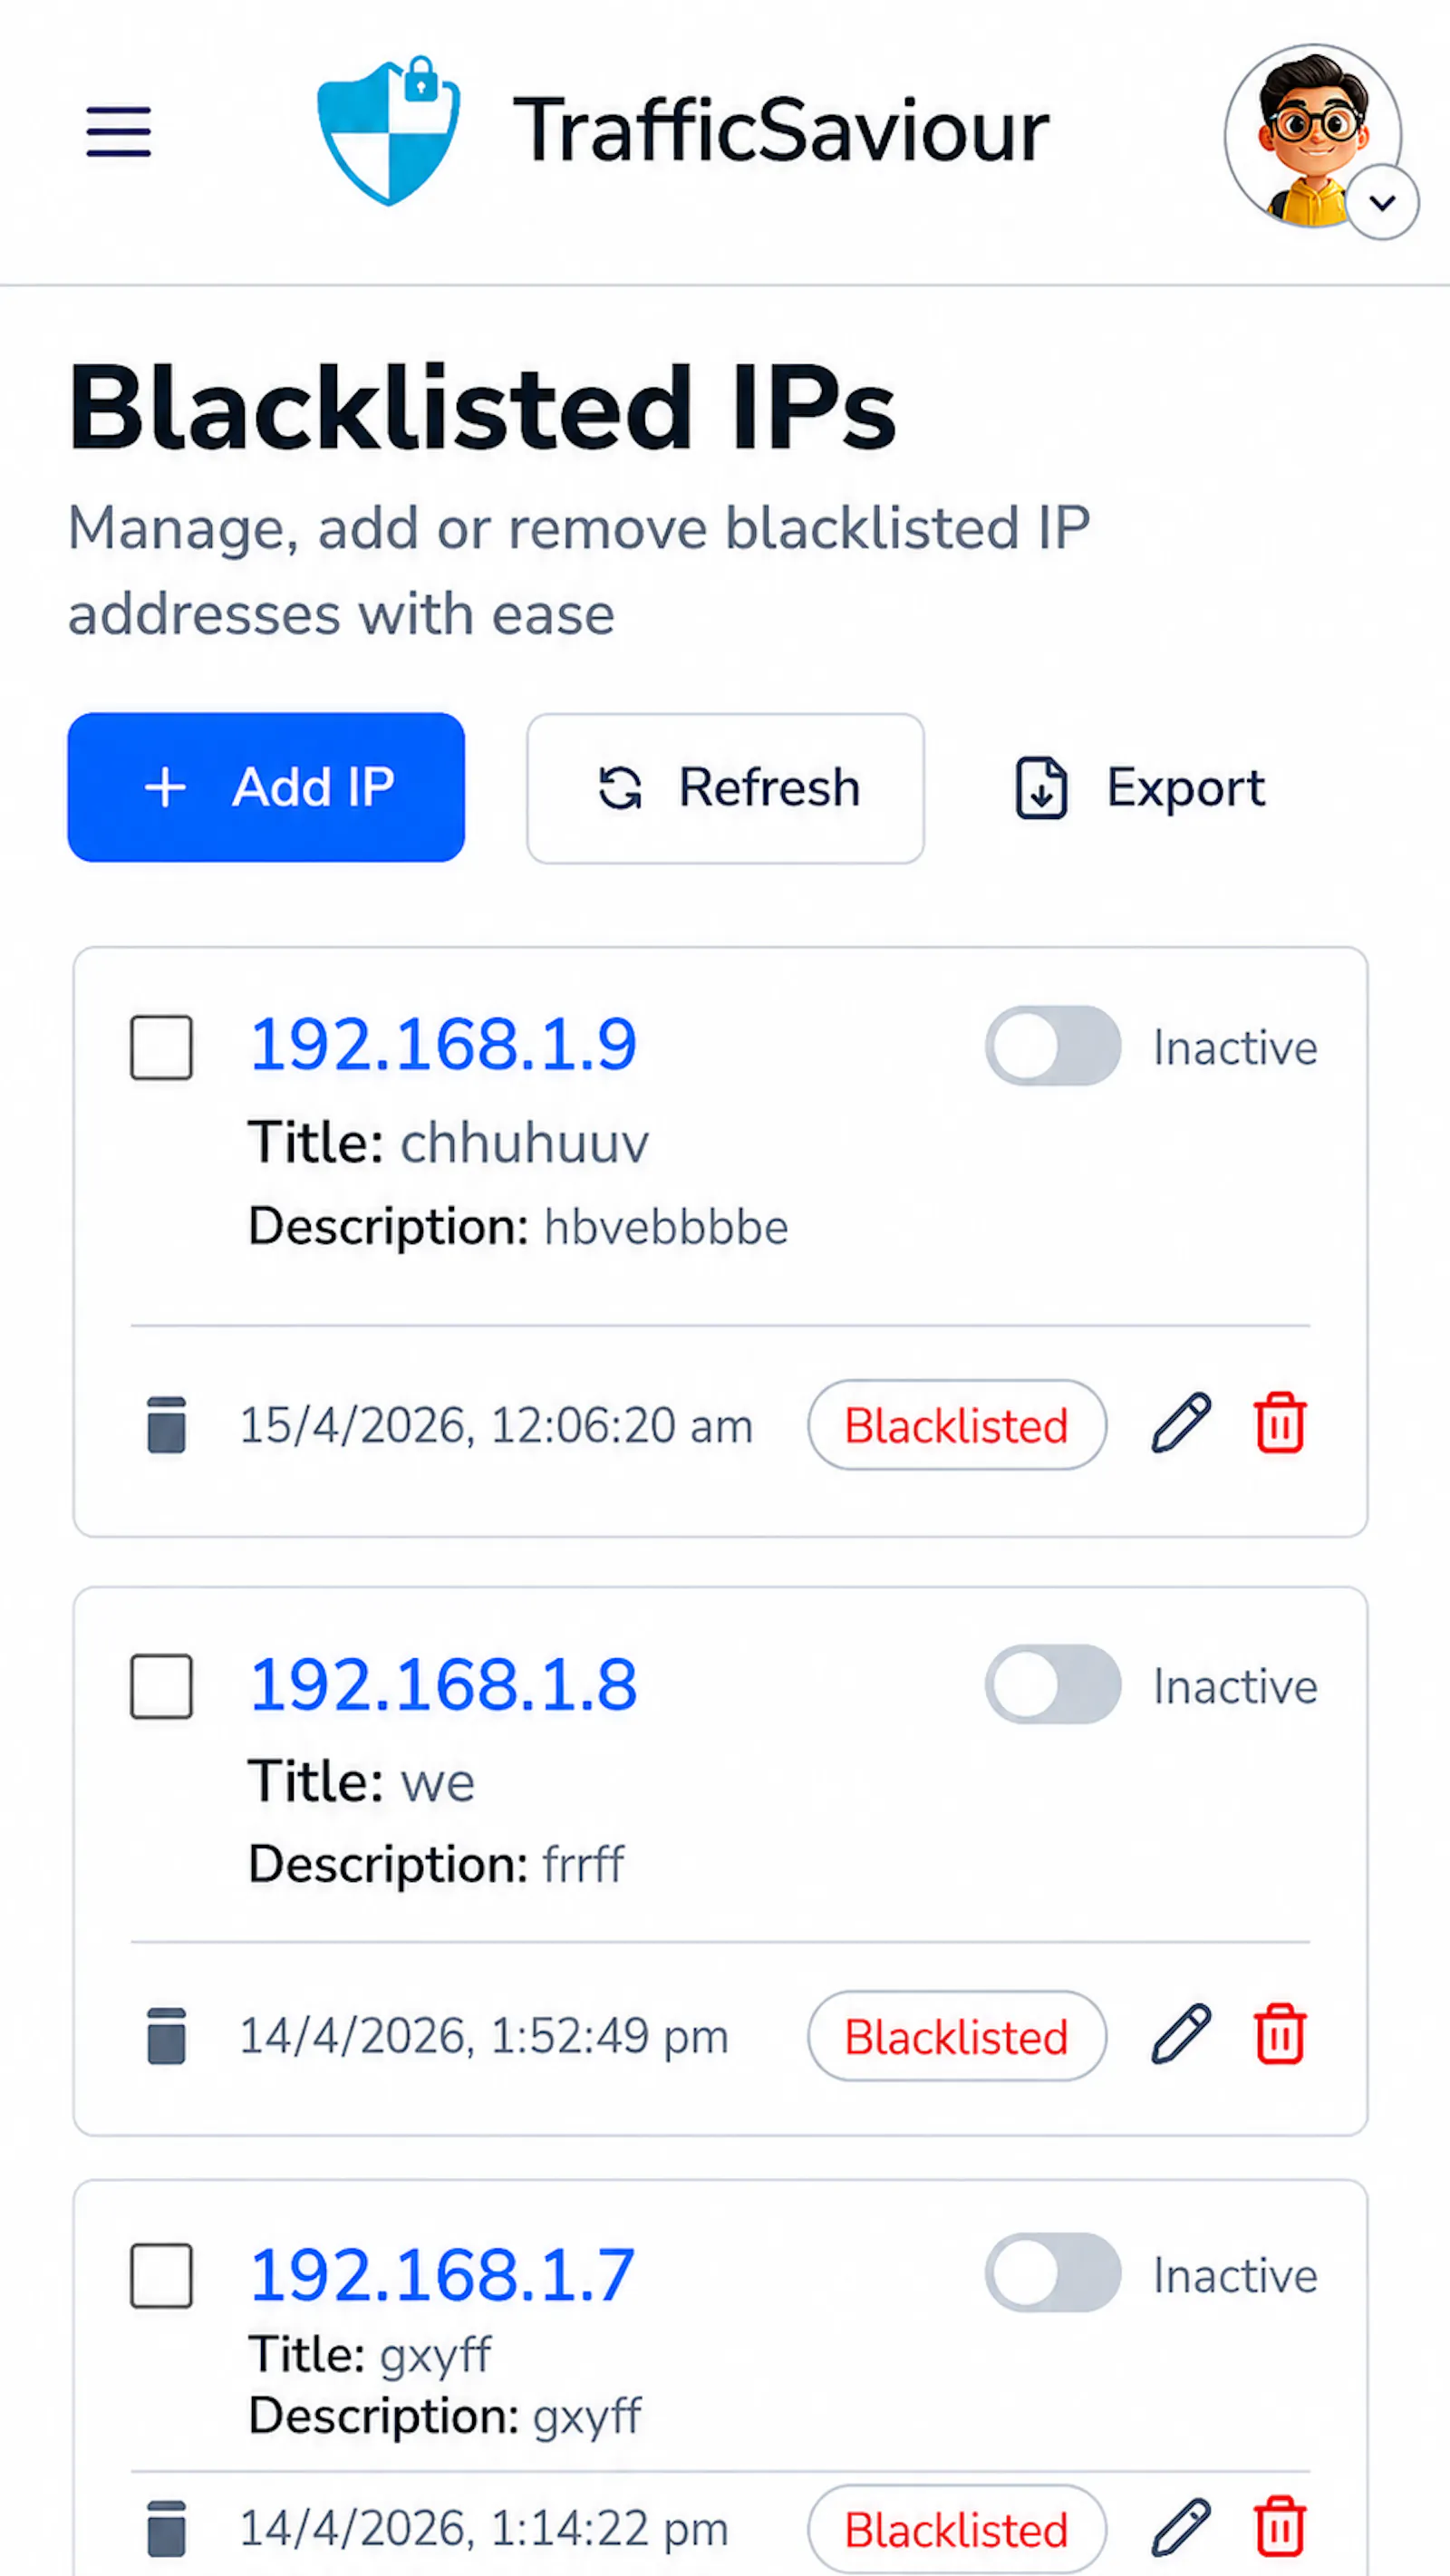Click the title text chhuhuuv

pyautogui.click(x=525, y=1143)
